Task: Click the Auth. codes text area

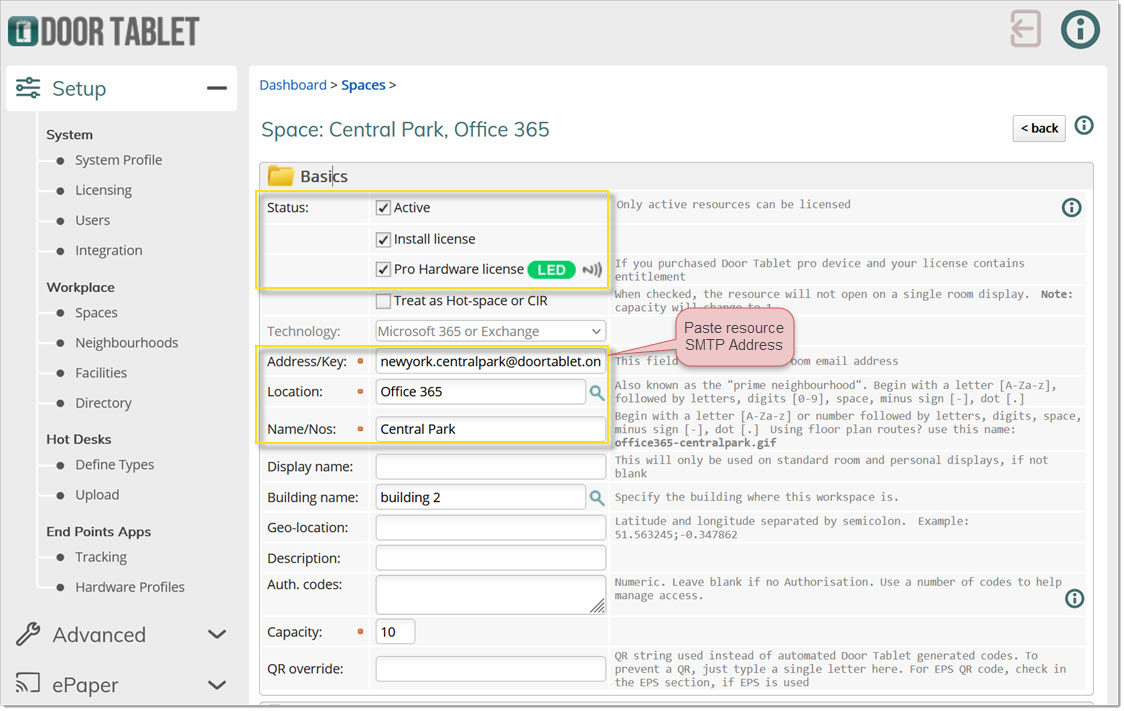Action: coord(490,594)
